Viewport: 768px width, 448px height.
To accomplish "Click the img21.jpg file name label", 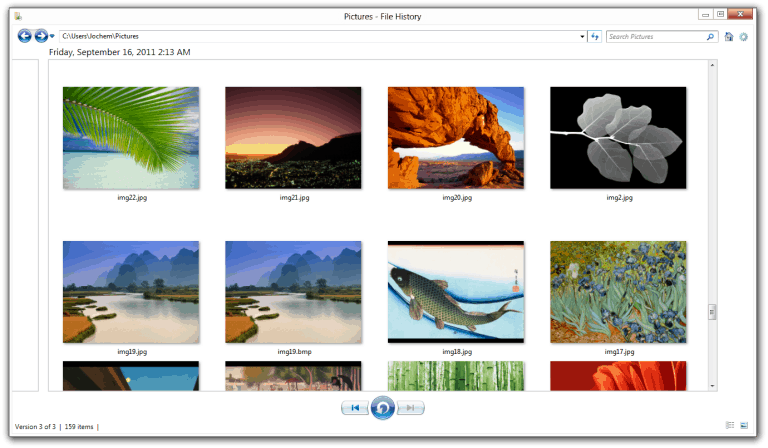I will point(294,198).
